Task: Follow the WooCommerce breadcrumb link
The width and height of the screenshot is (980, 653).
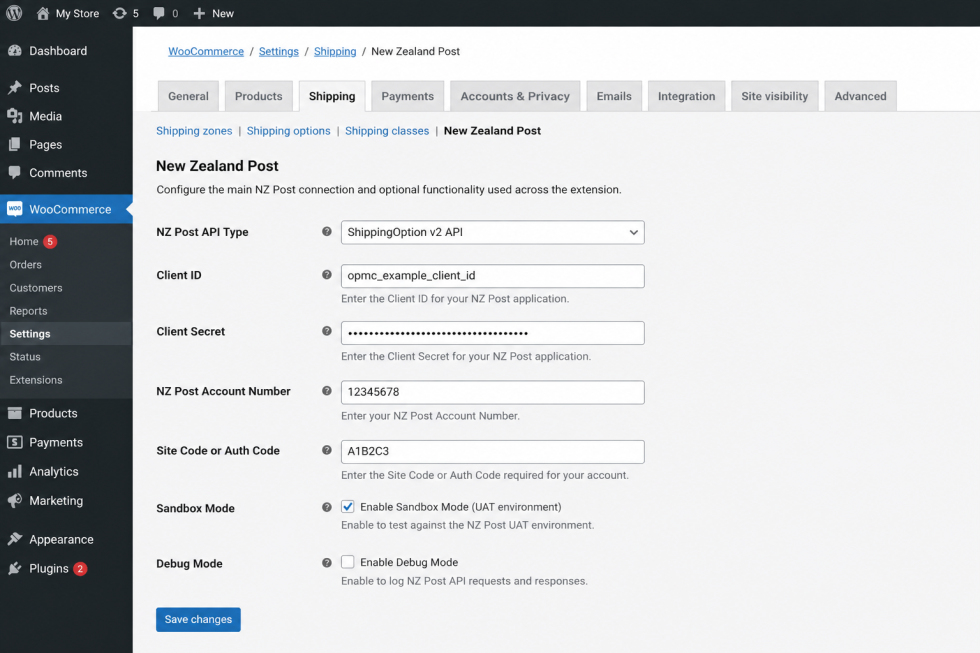Action: click(206, 51)
